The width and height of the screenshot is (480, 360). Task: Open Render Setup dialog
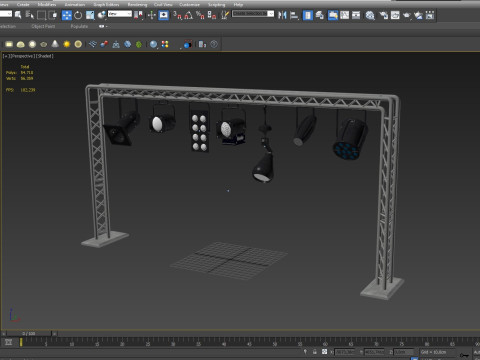point(383,15)
